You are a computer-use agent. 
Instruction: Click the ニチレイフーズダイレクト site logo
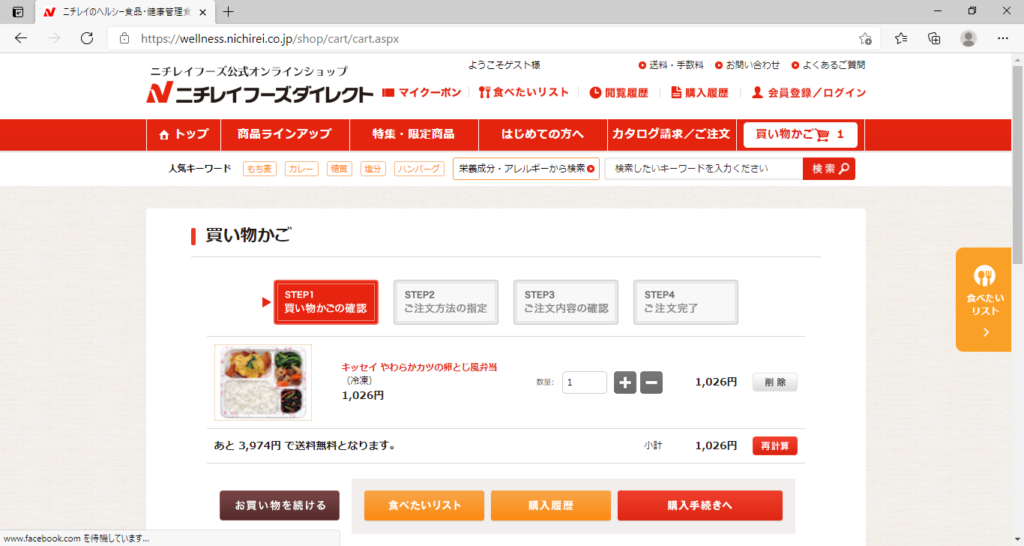[259, 93]
